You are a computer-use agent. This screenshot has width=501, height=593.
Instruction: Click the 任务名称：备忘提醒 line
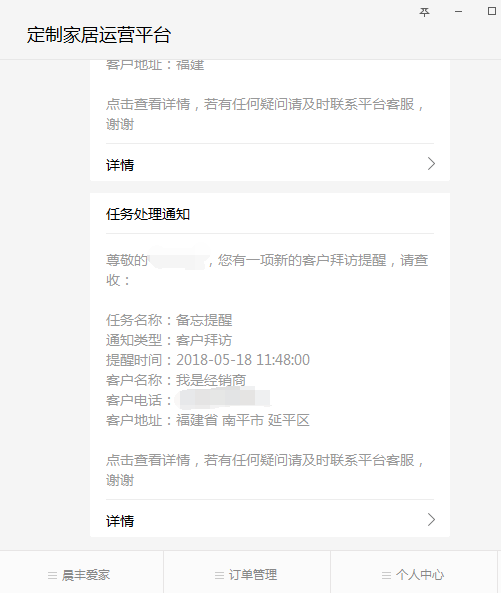pyautogui.click(x=169, y=320)
